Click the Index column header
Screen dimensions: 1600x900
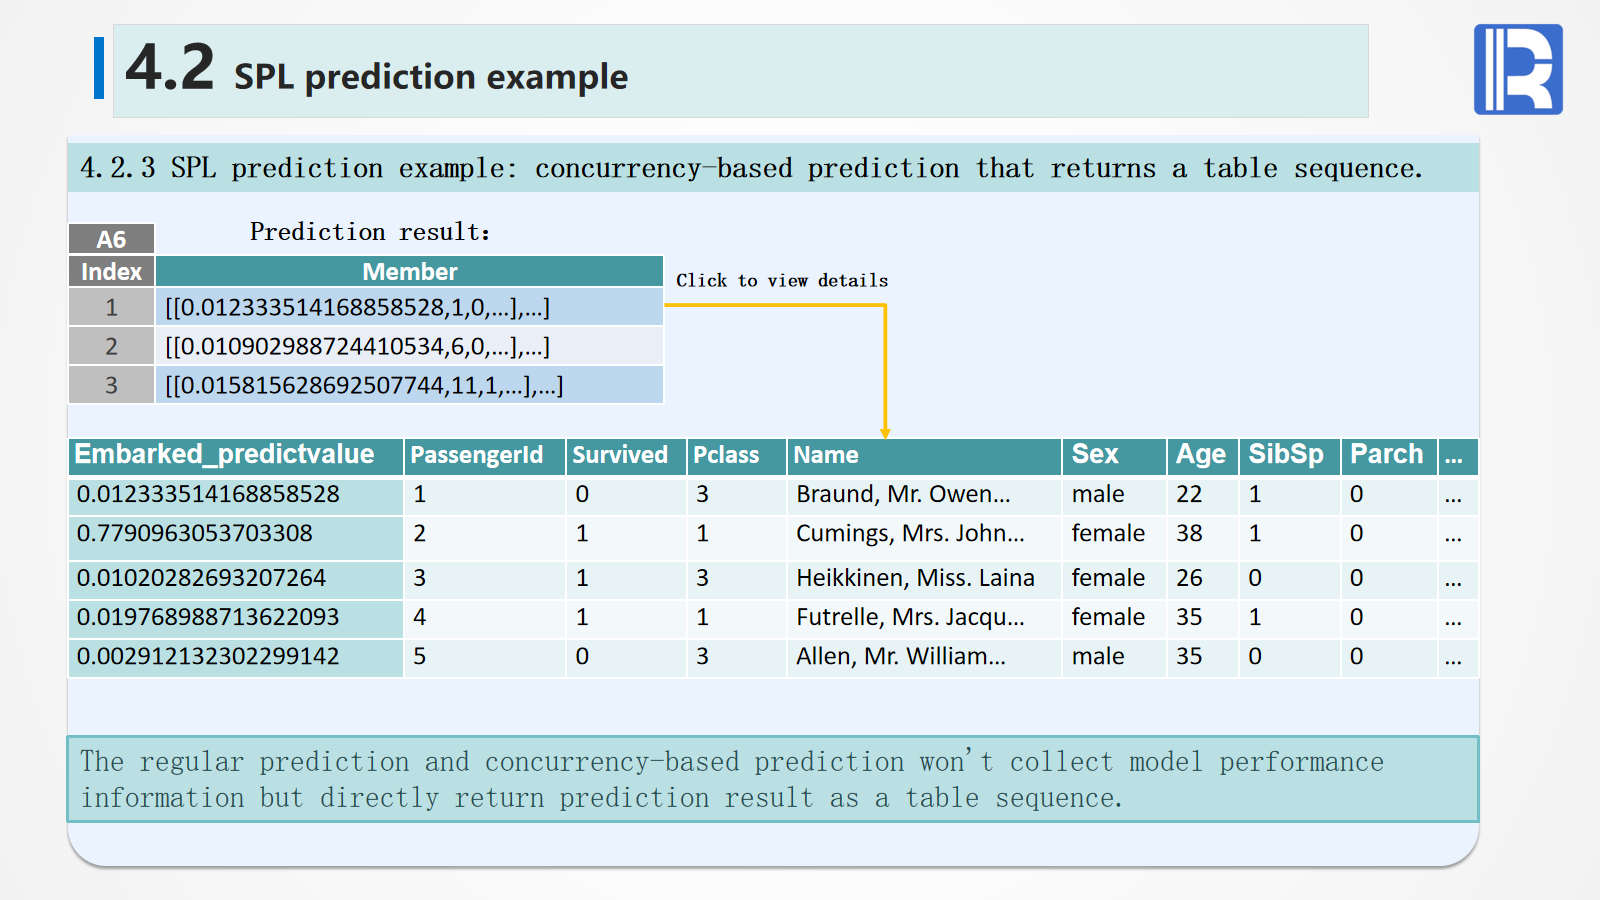pyautogui.click(x=111, y=272)
